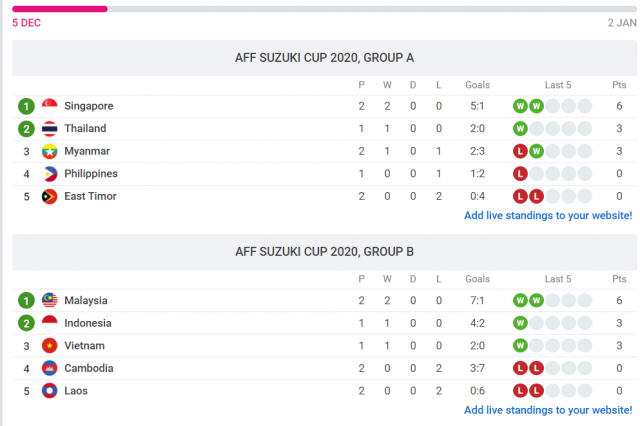Click the pink date progress slider
Screen dimensions: 640x426
coord(60,8)
